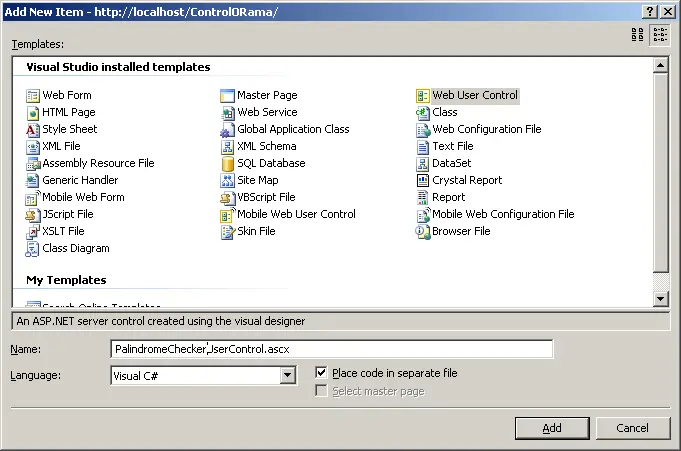Select the Text File label text
Viewport: 681px width, 451px height.
click(x=453, y=146)
